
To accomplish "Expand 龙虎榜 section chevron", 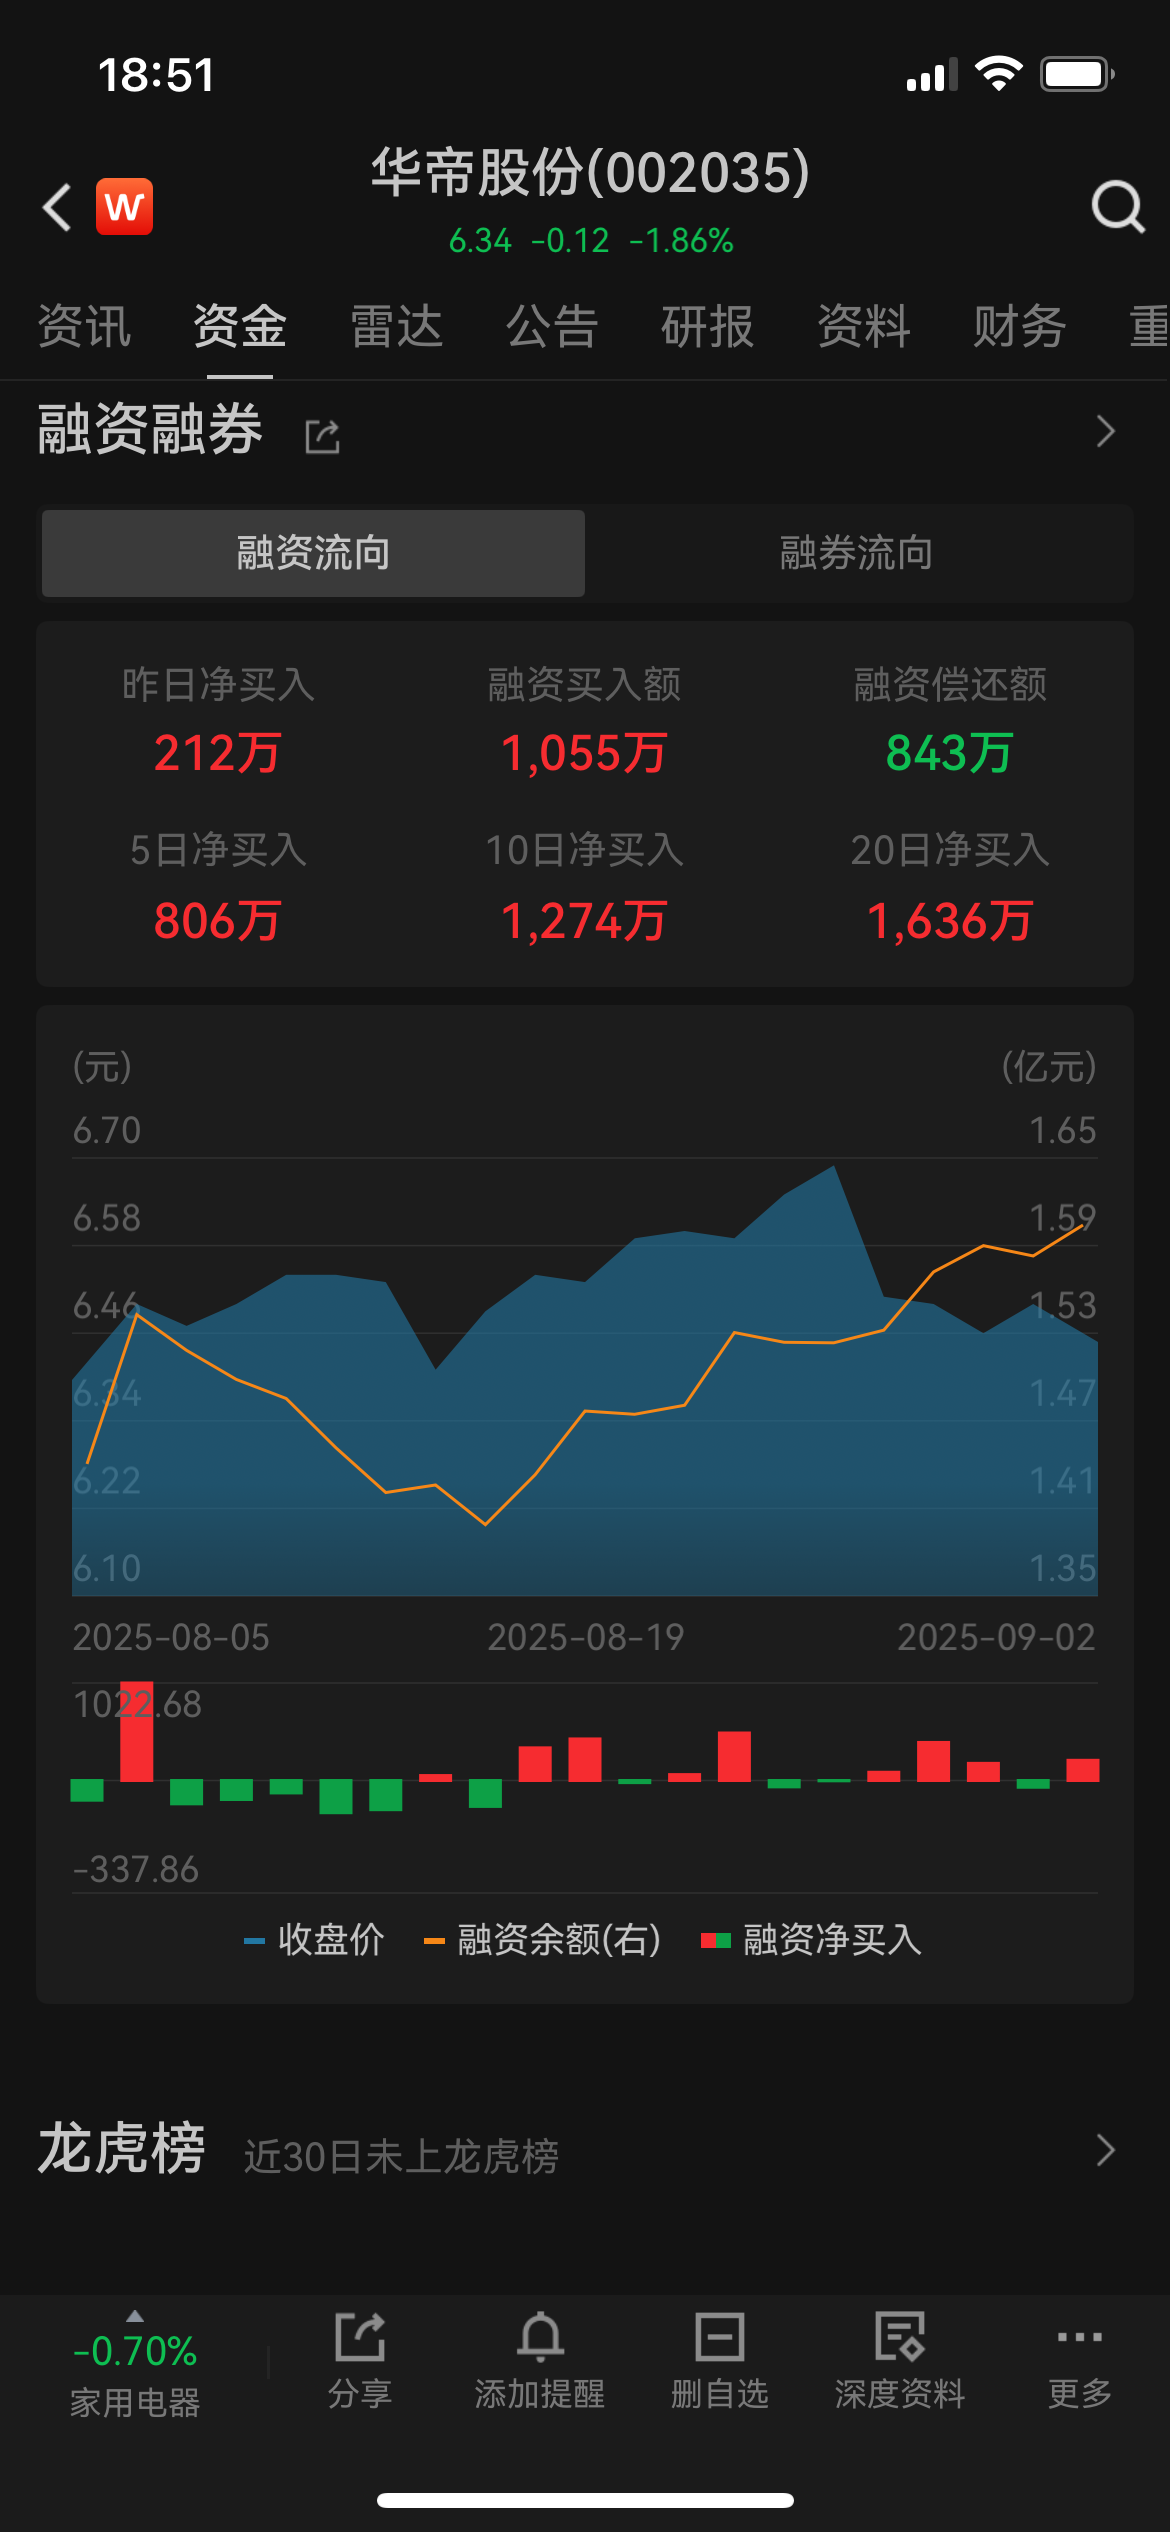I will pyautogui.click(x=1105, y=2150).
